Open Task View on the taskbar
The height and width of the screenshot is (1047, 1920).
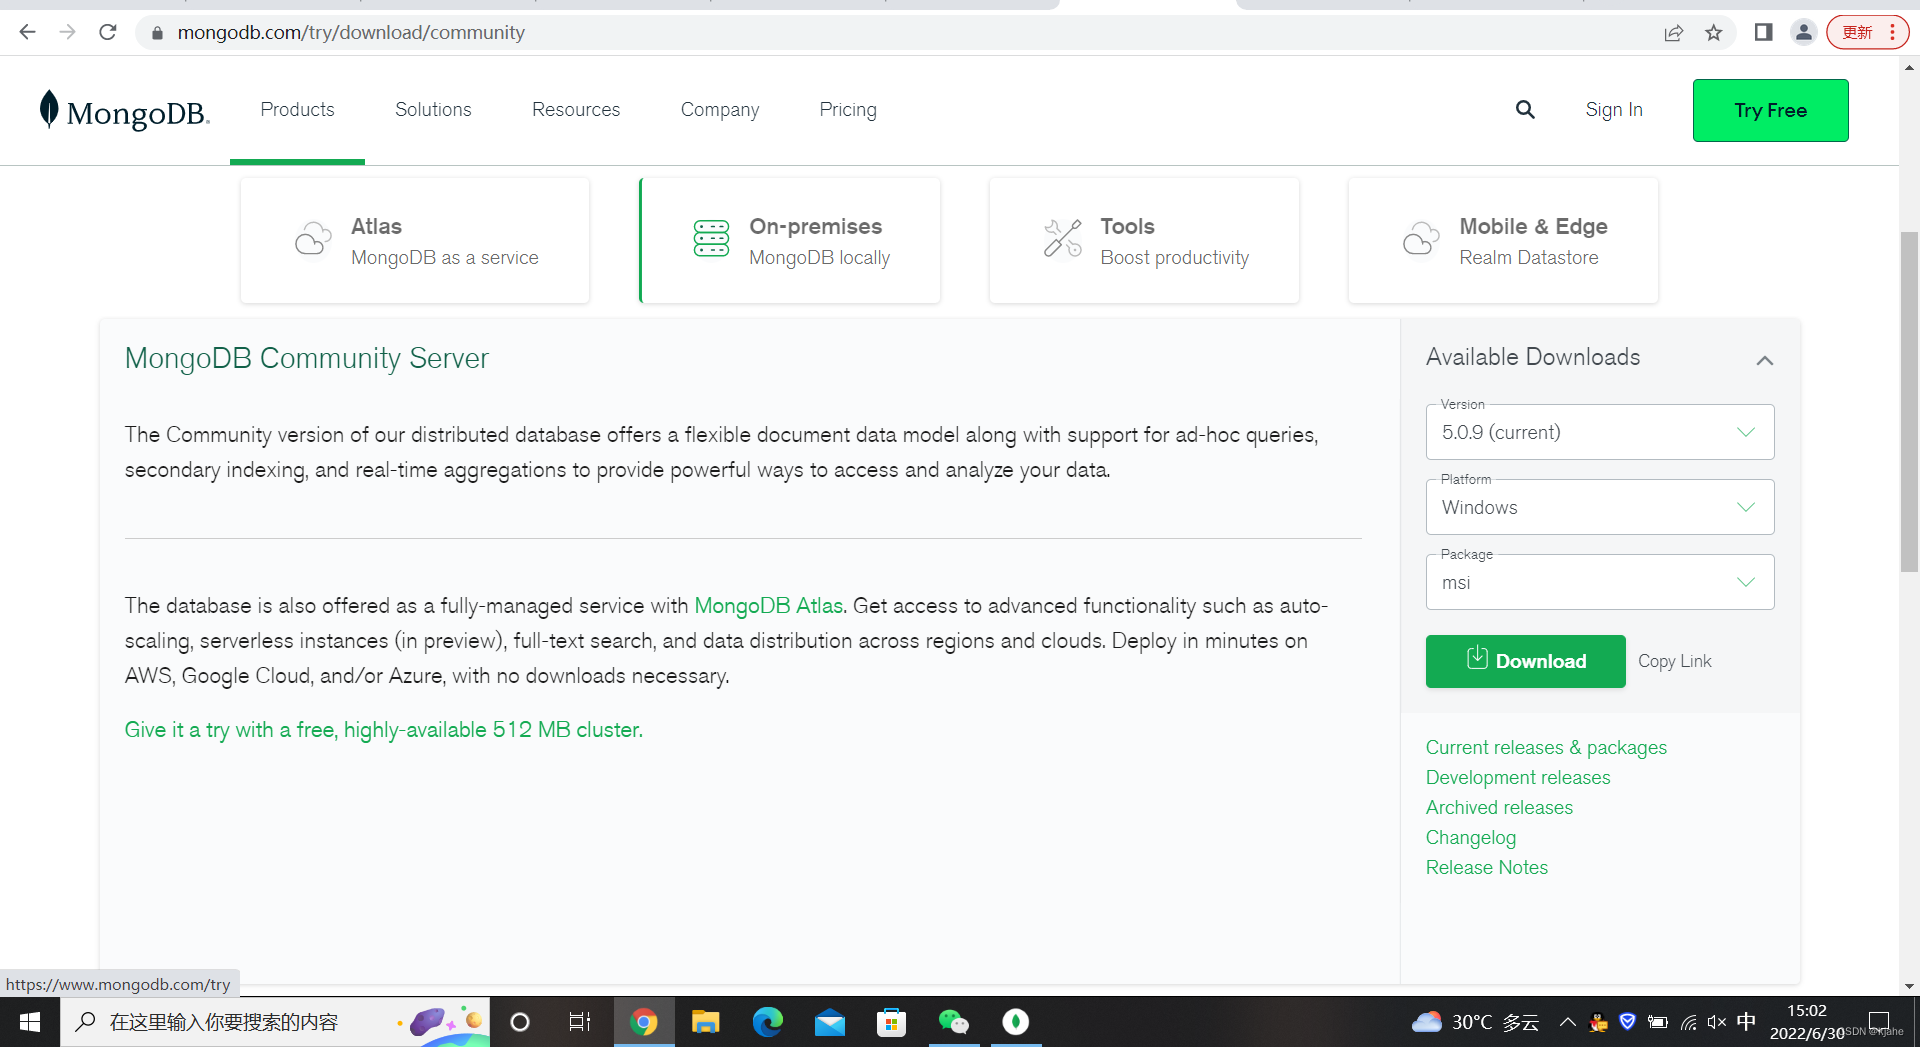580,1022
